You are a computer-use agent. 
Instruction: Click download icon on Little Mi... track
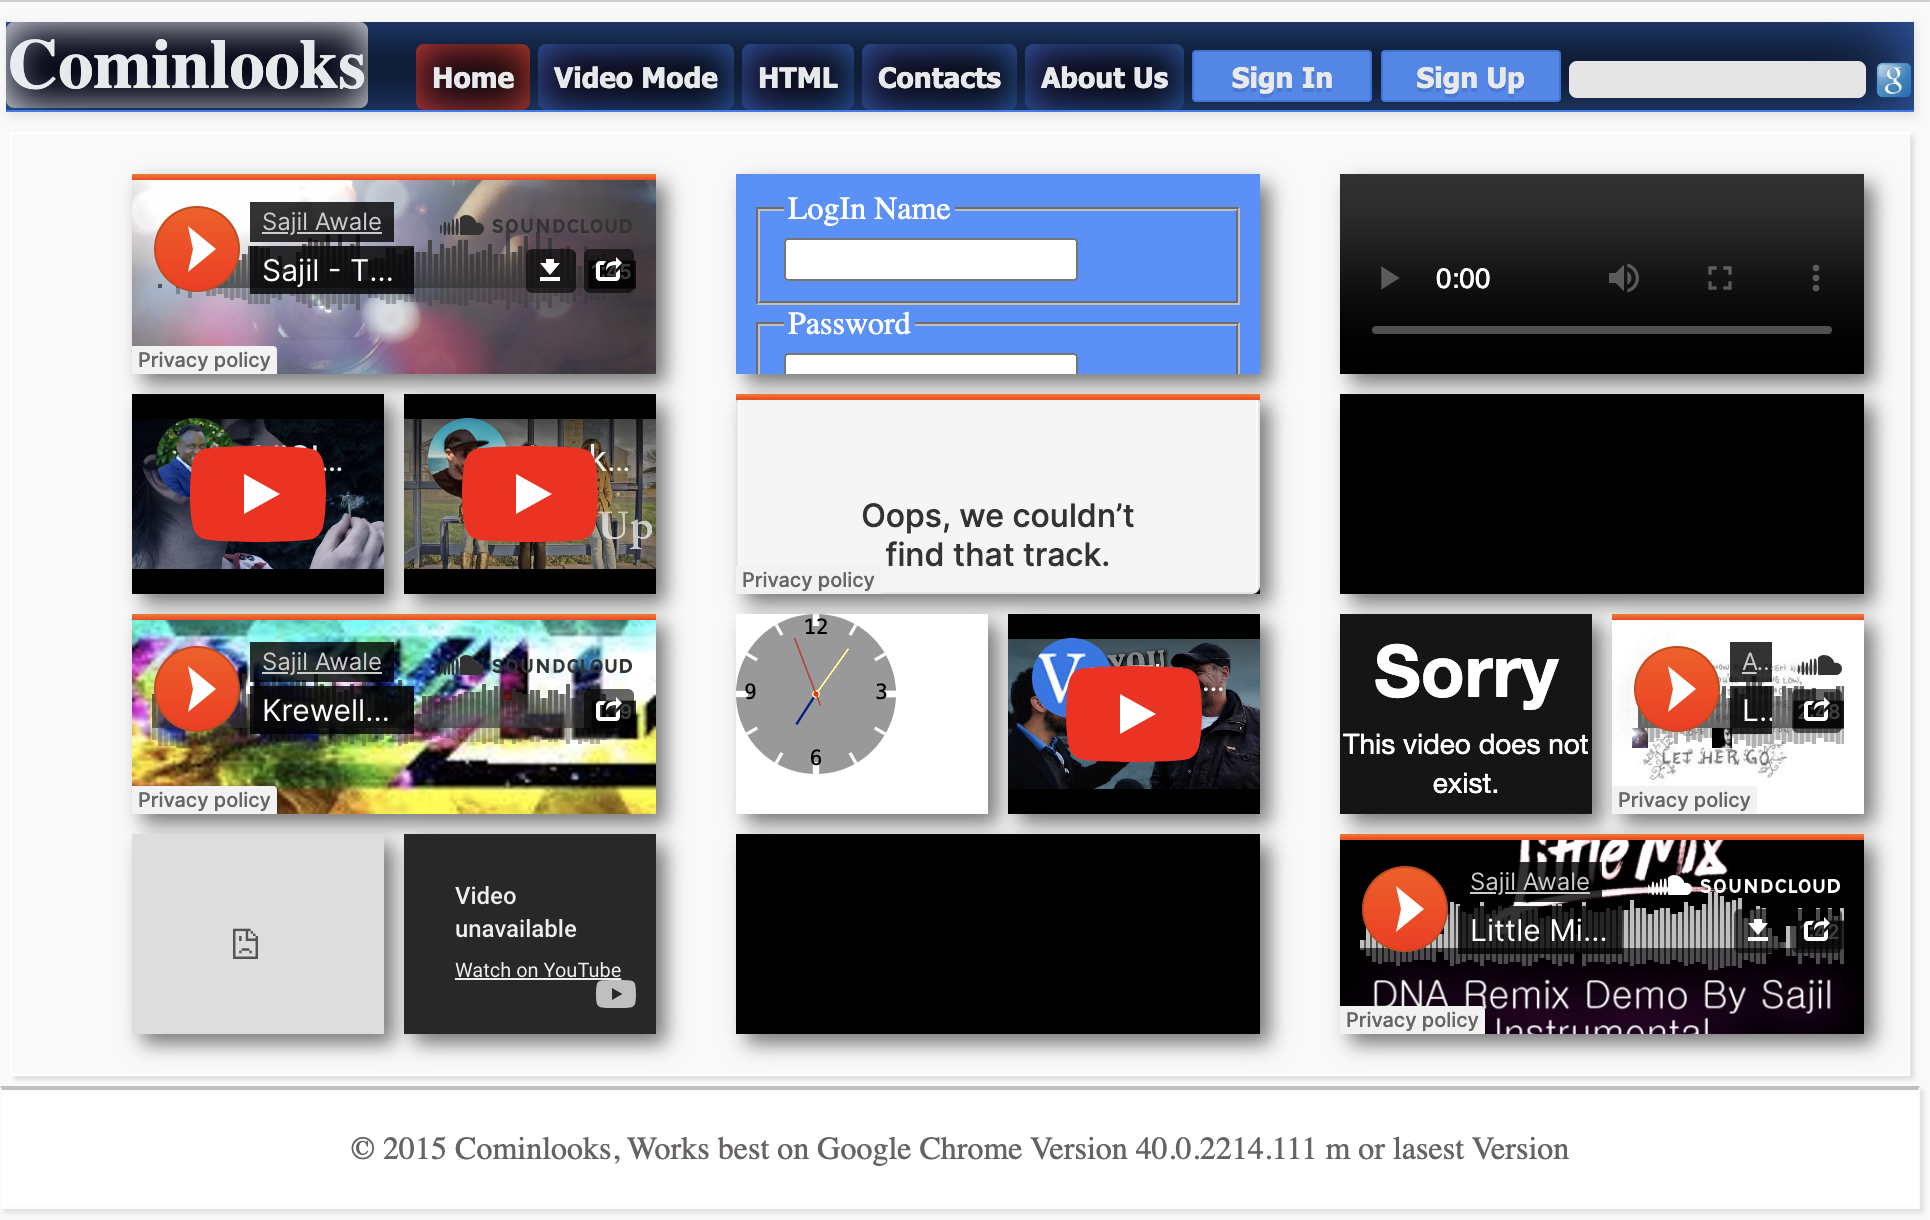1757,930
